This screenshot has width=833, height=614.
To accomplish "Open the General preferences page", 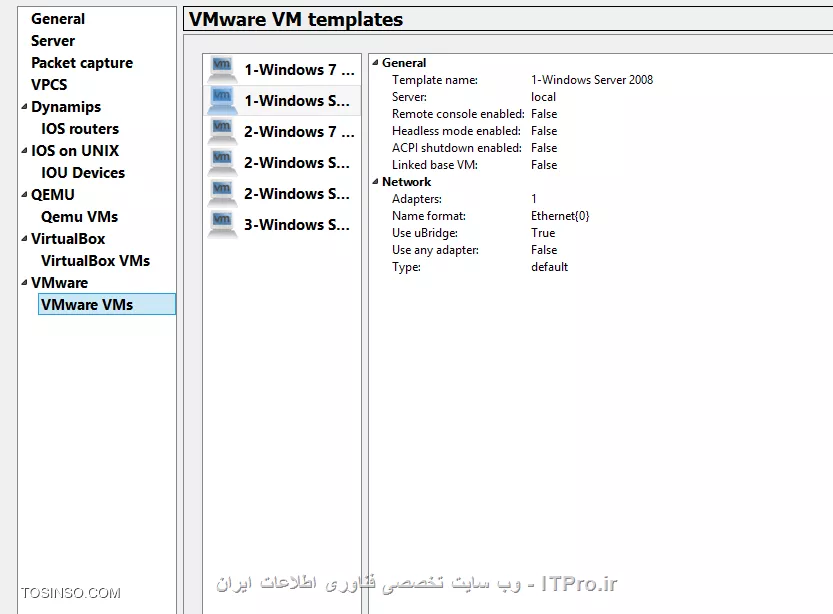I will [x=58, y=19].
